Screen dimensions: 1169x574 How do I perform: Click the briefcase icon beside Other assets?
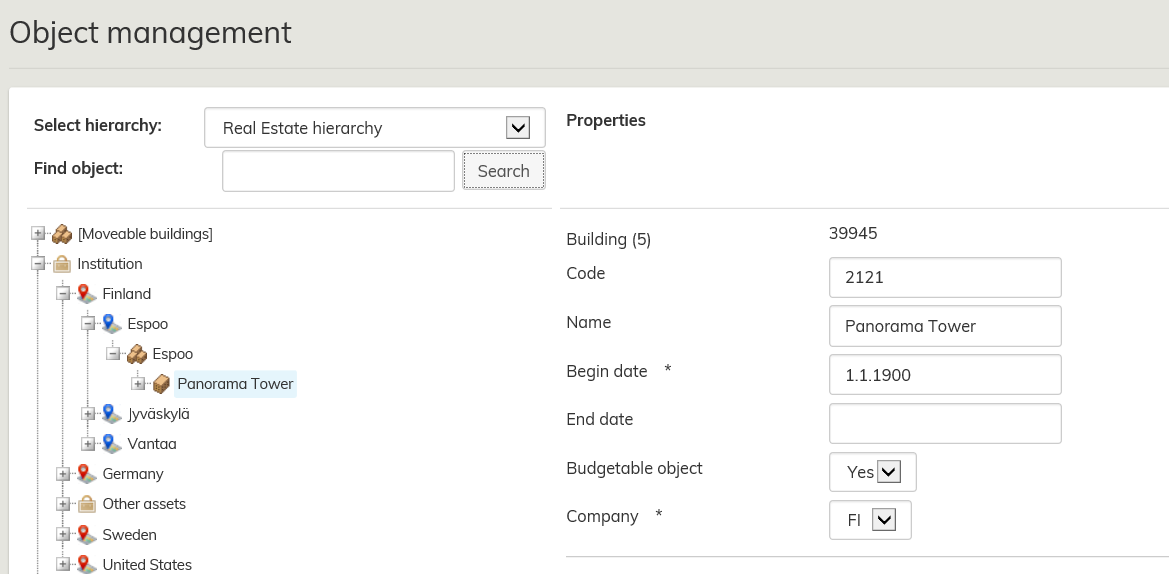coord(87,504)
